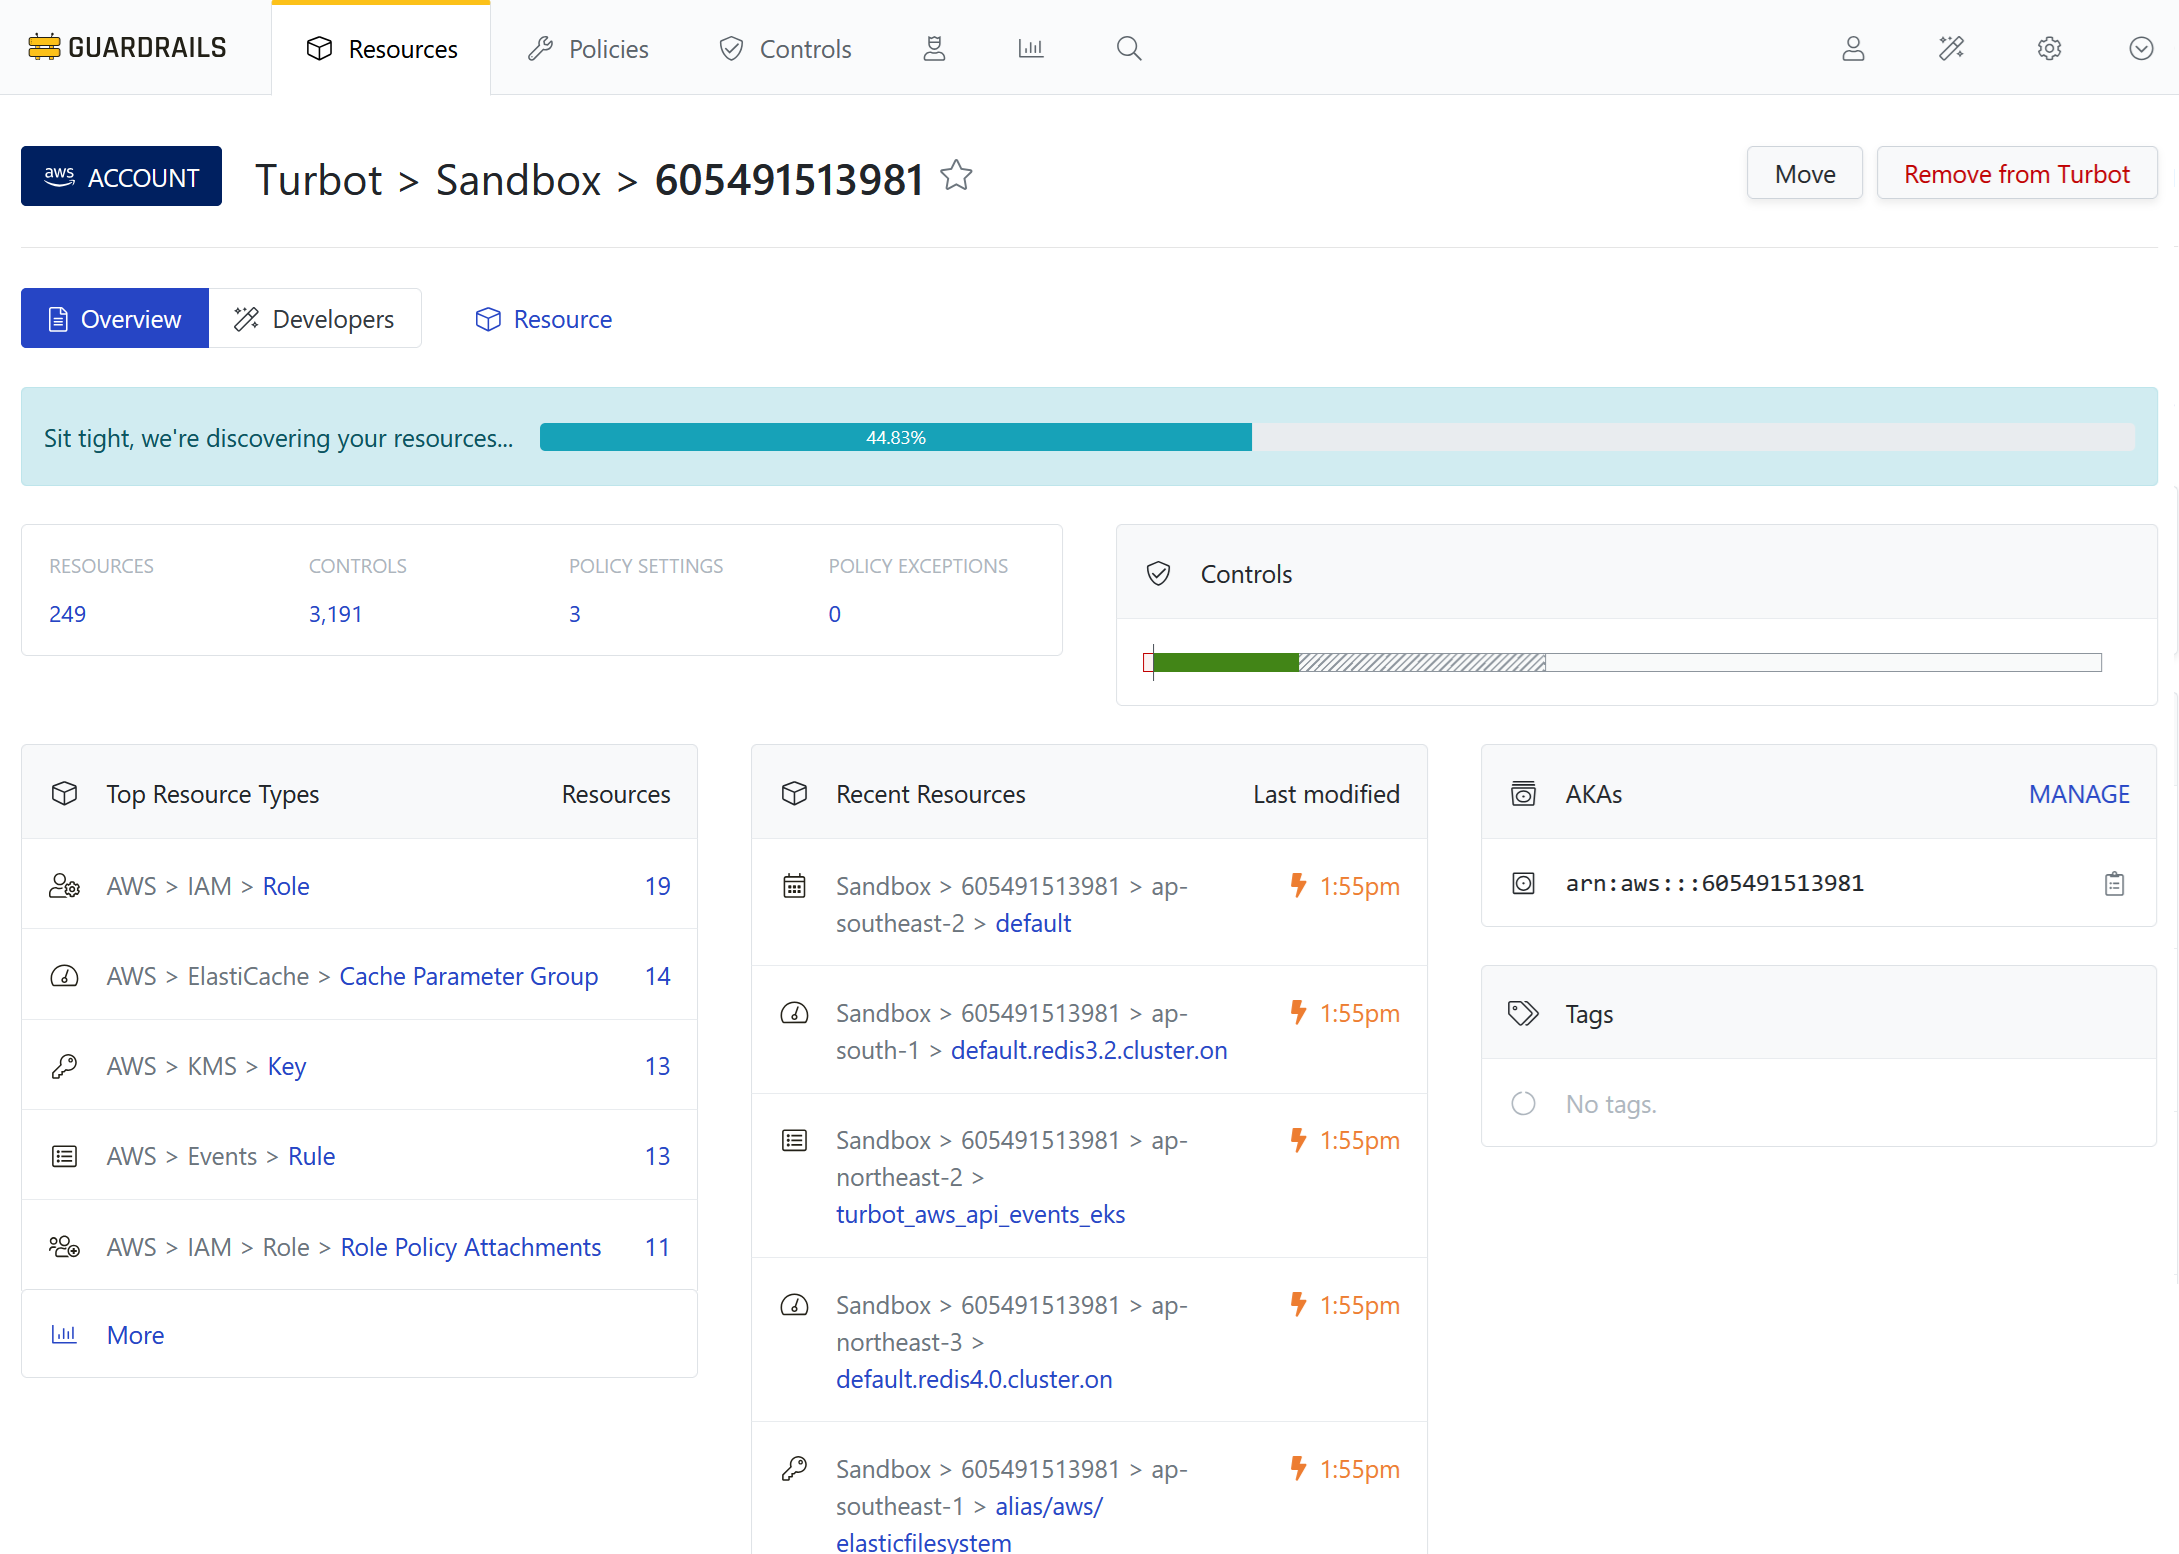Image resolution: width=2179 pixels, height=1554 pixels.
Task: Expand More under Top Resource Types
Action: click(135, 1334)
